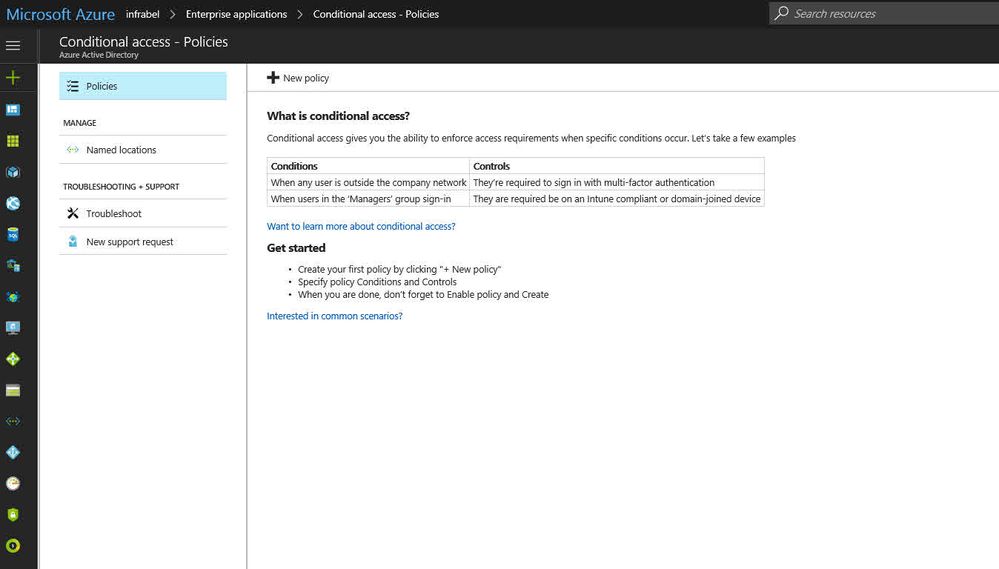Click the Intune compliant device control cell

tap(617, 199)
